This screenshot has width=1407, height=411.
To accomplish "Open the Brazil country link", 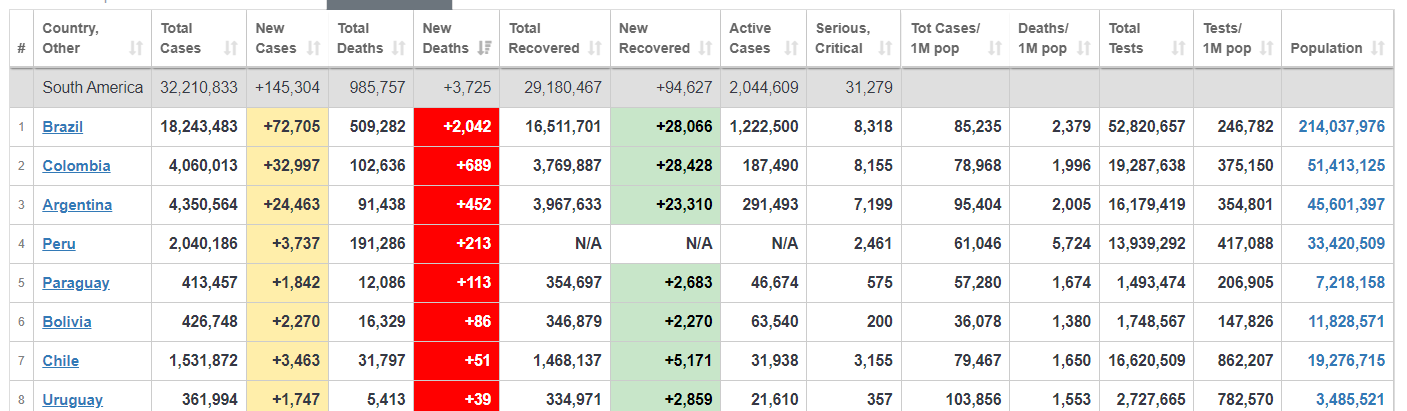I will pos(62,127).
